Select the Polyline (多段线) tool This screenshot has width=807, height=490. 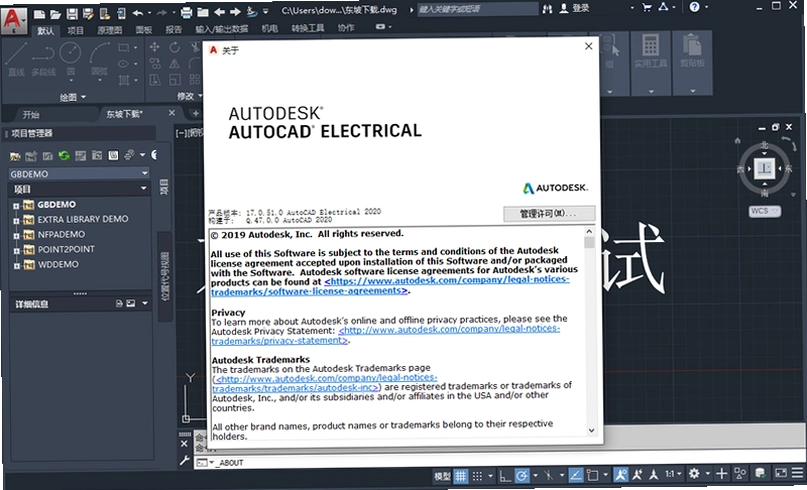point(43,59)
